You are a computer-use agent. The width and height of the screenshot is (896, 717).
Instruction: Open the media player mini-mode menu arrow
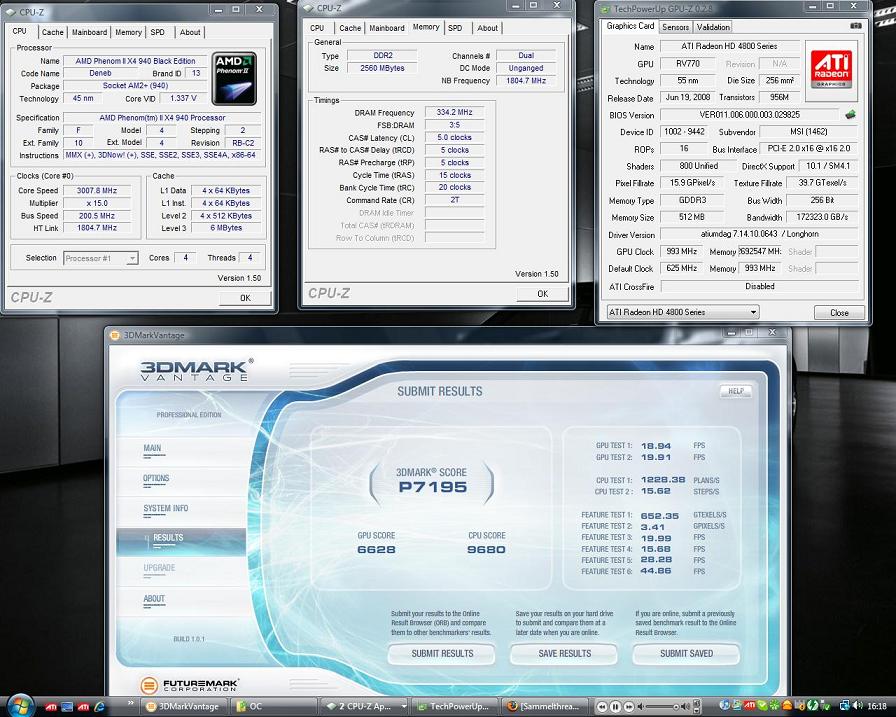[x=697, y=711]
